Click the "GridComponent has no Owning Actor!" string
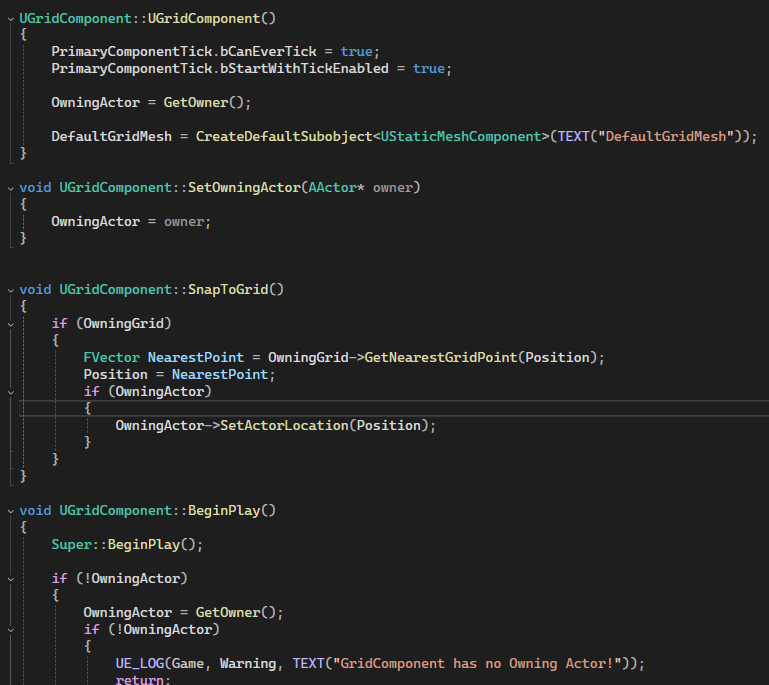This screenshot has width=769, height=685. point(477,663)
